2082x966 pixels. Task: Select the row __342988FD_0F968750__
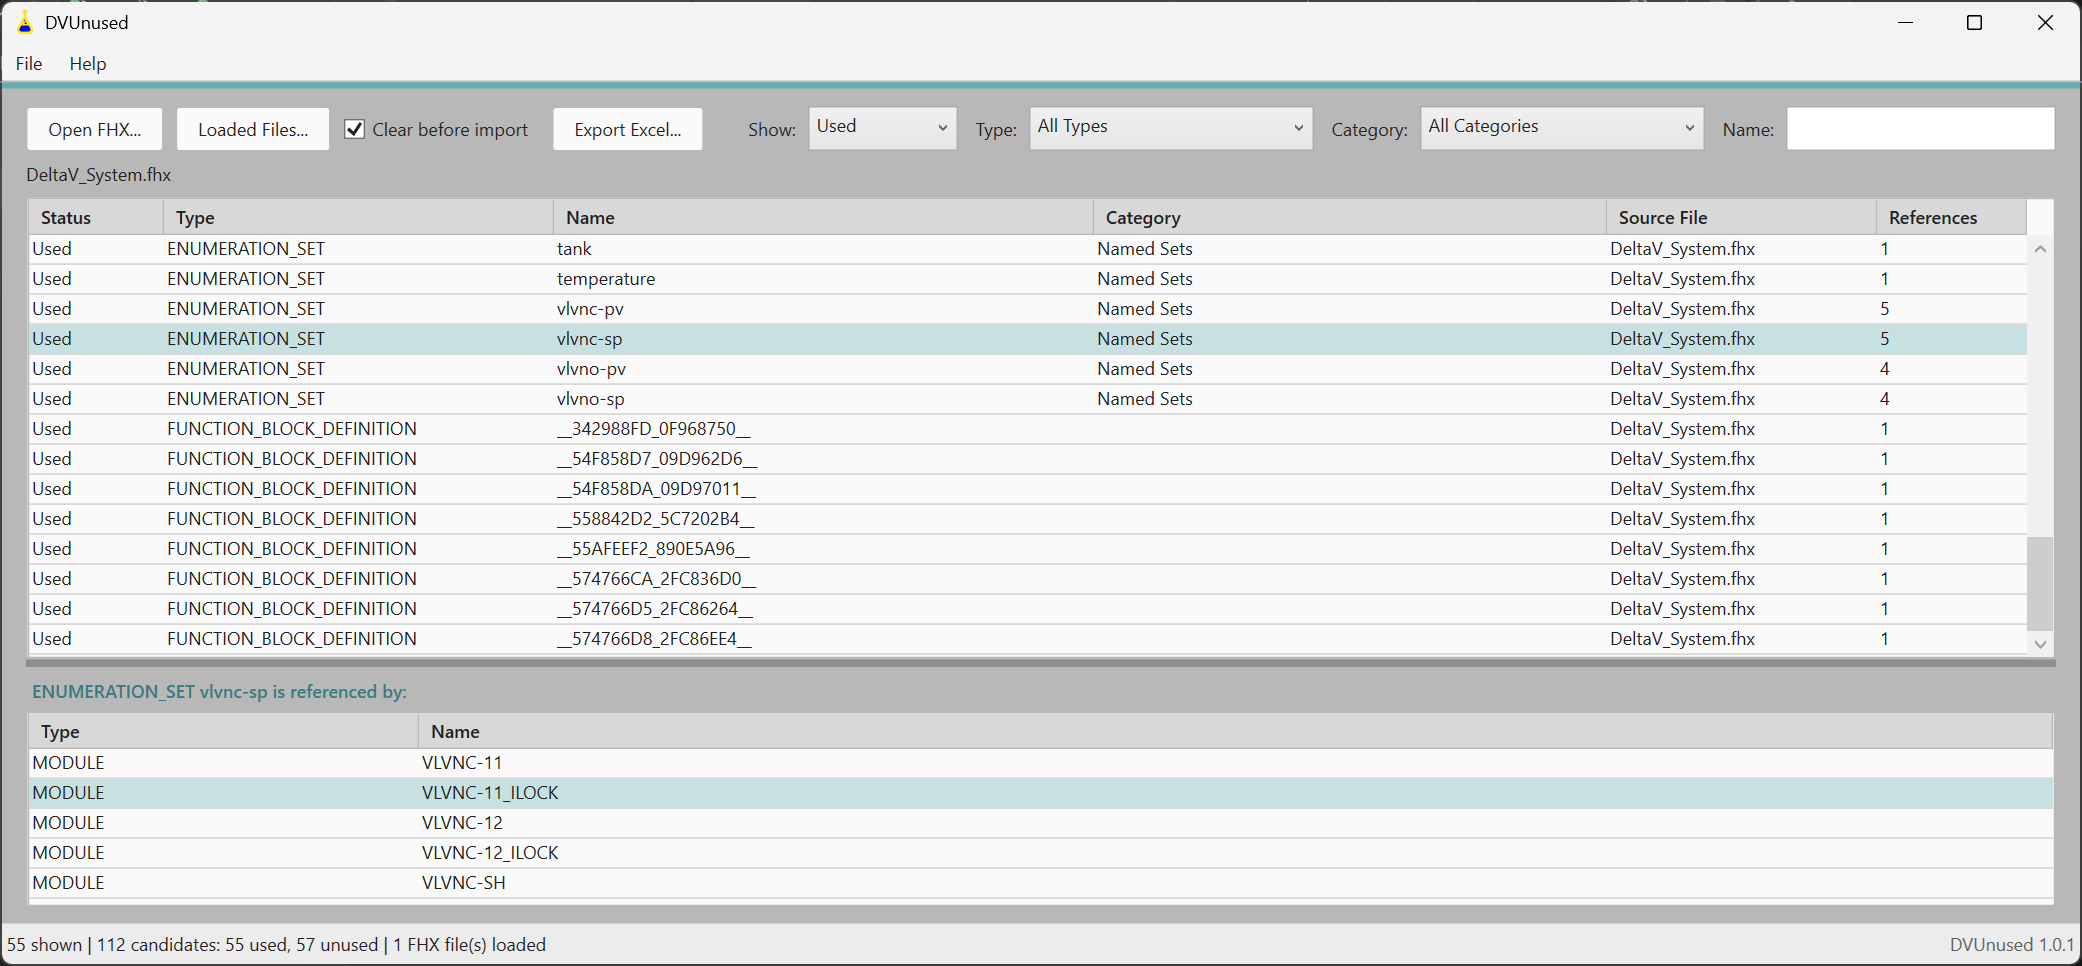tap(1028, 429)
